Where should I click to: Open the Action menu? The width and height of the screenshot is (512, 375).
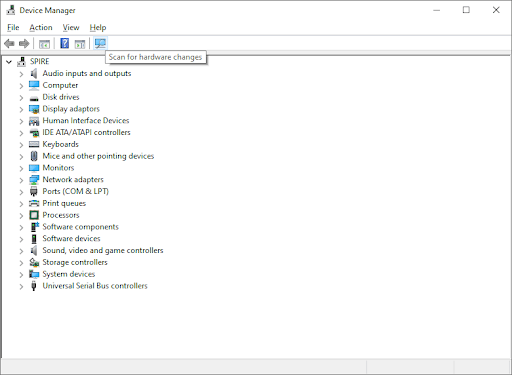pyautogui.click(x=41, y=28)
